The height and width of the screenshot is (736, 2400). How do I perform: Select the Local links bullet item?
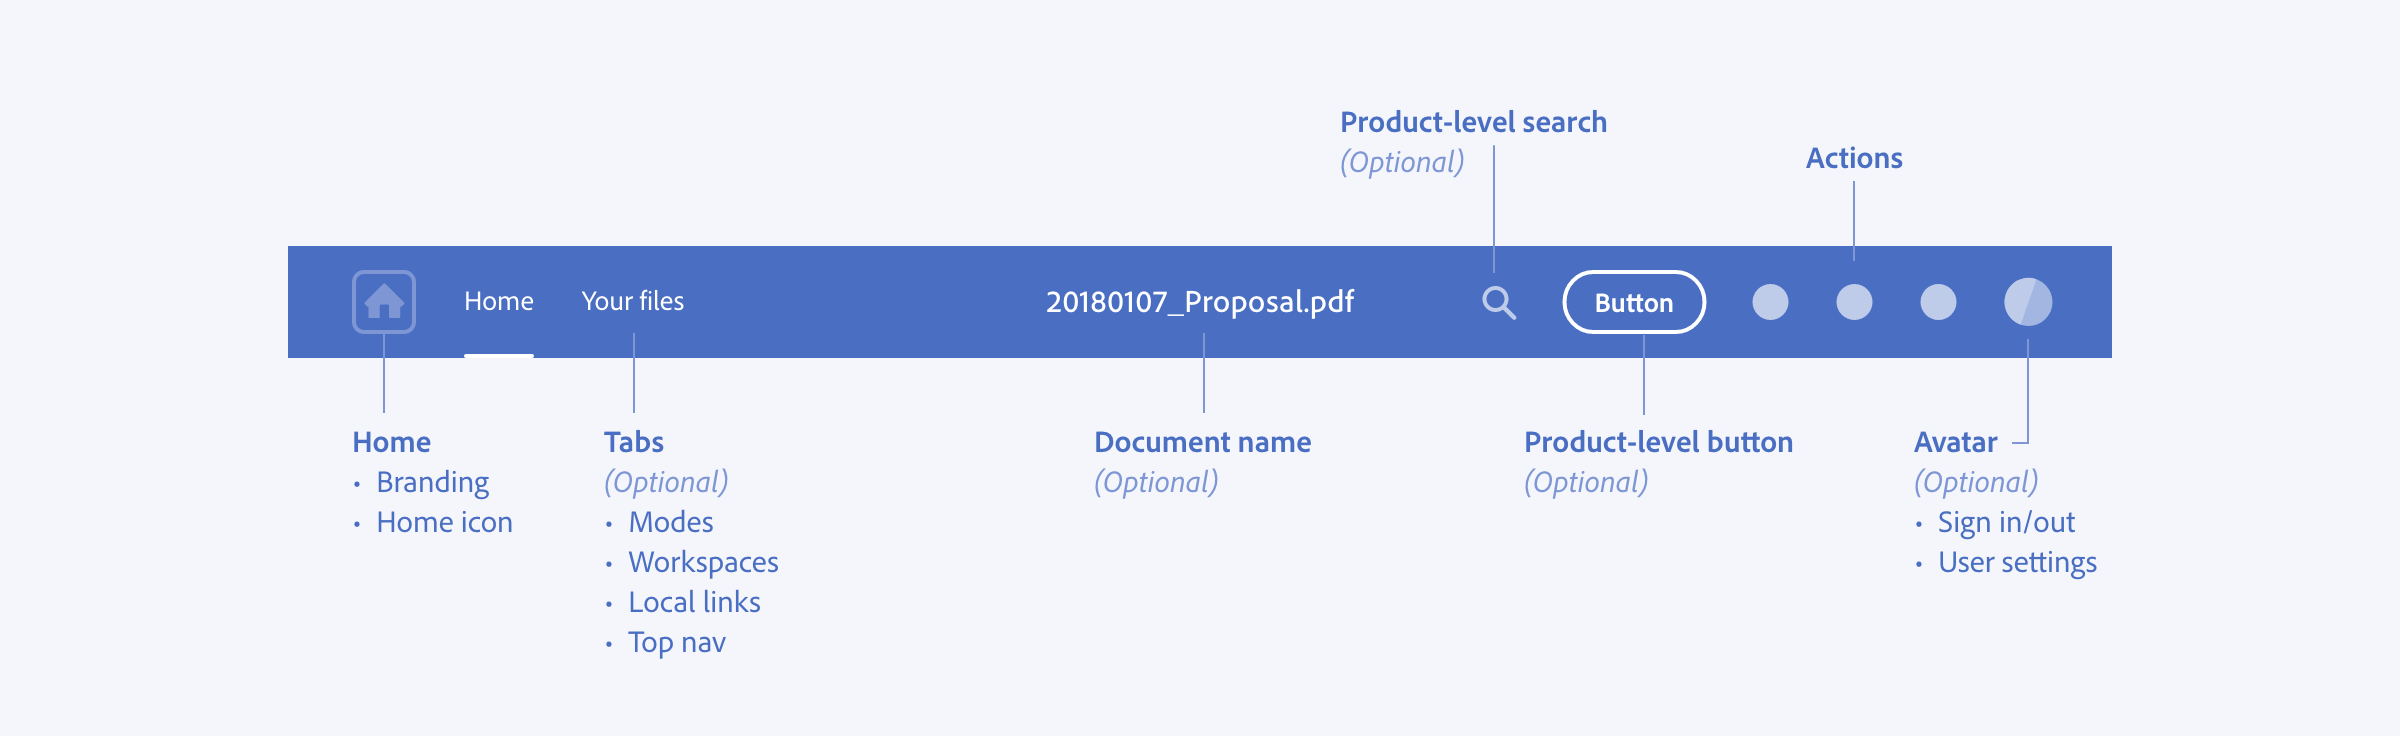tap(694, 602)
